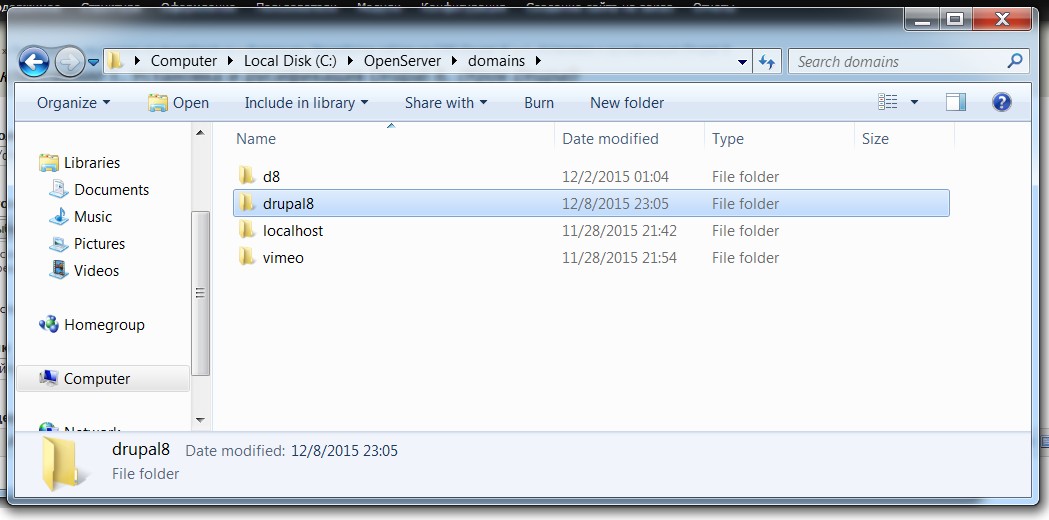The image size is (1049, 520).
Task: Open Pictures library in navigation pane
Action: tap(99, 244)
